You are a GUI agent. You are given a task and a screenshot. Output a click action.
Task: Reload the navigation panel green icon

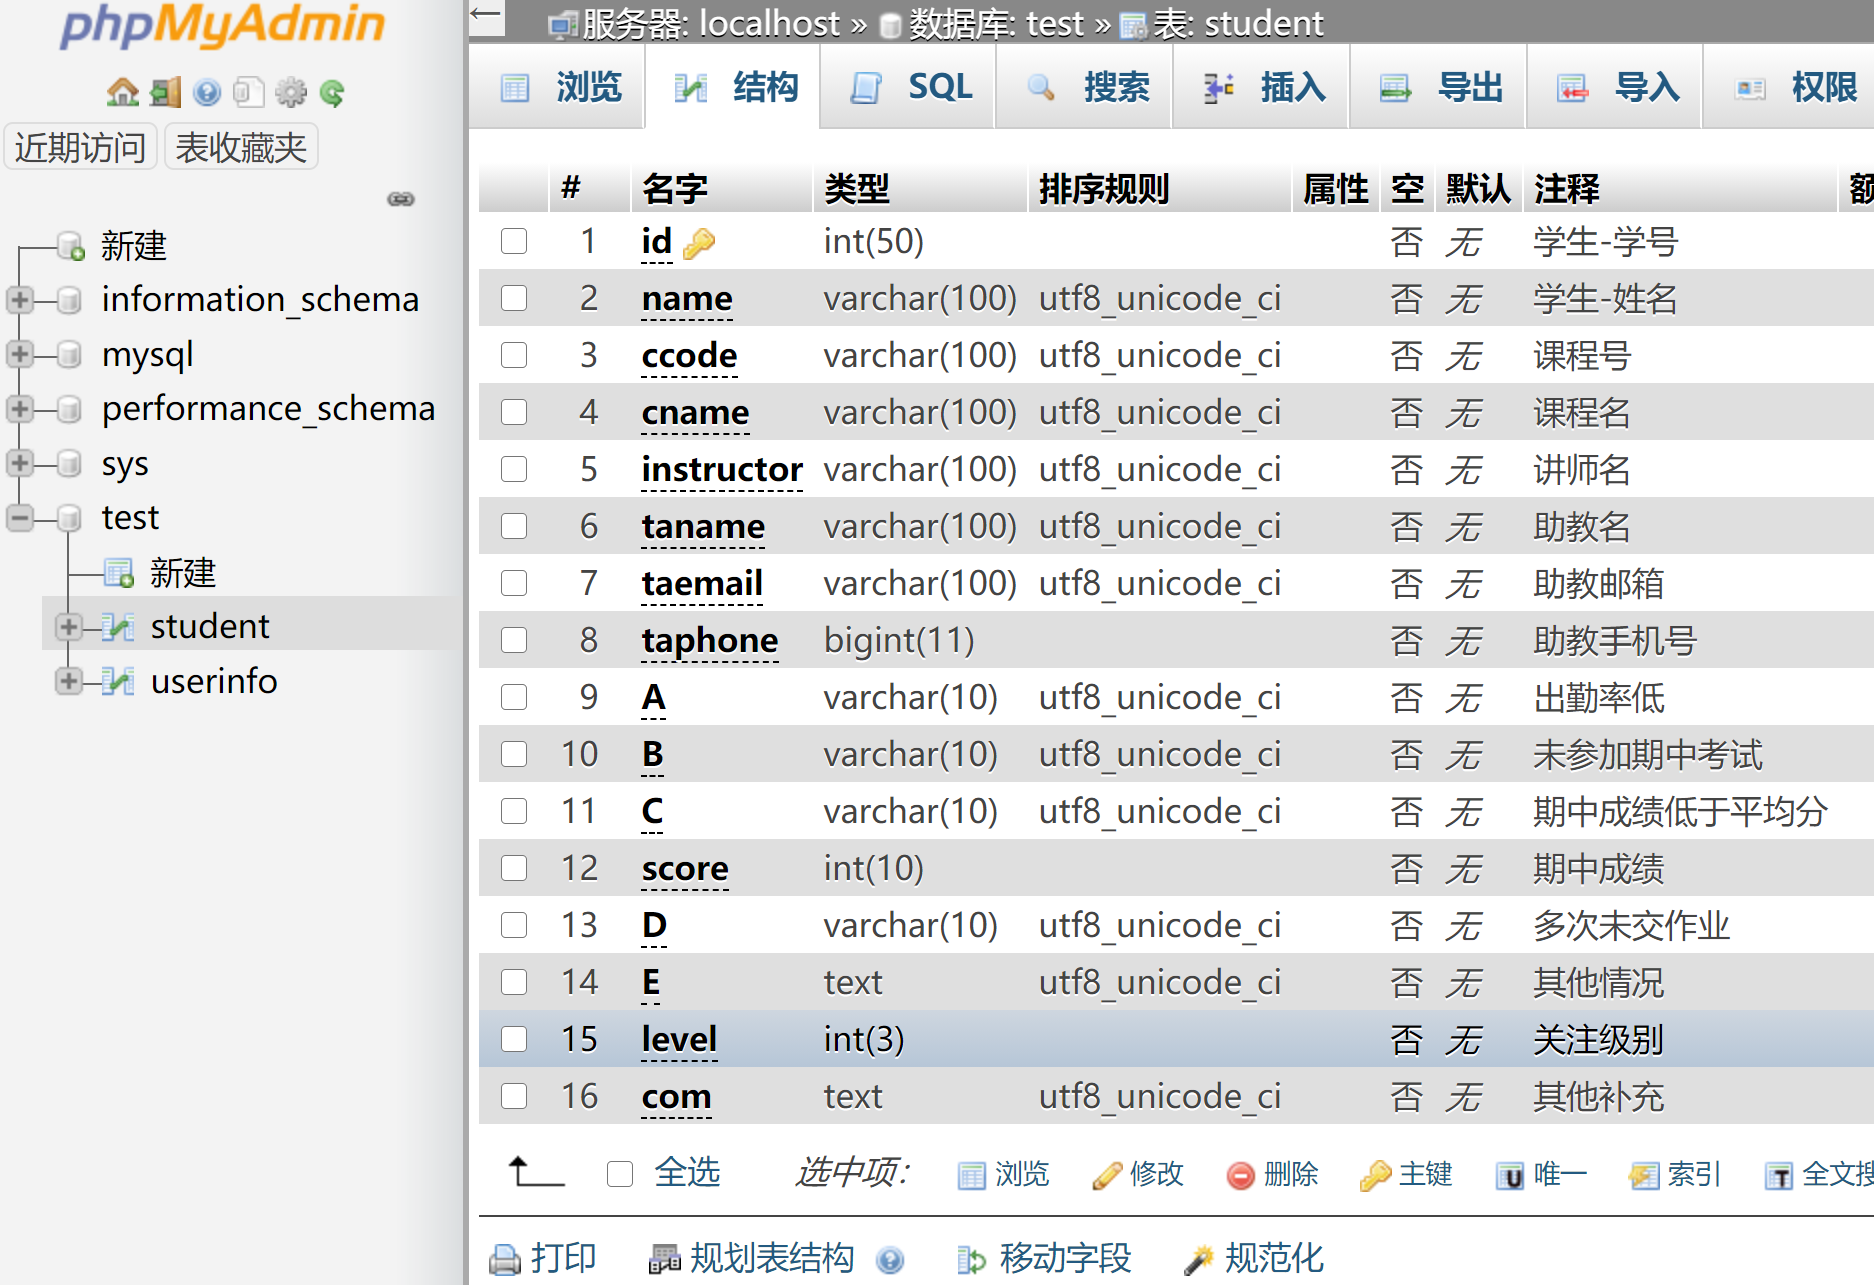[332, 93]
